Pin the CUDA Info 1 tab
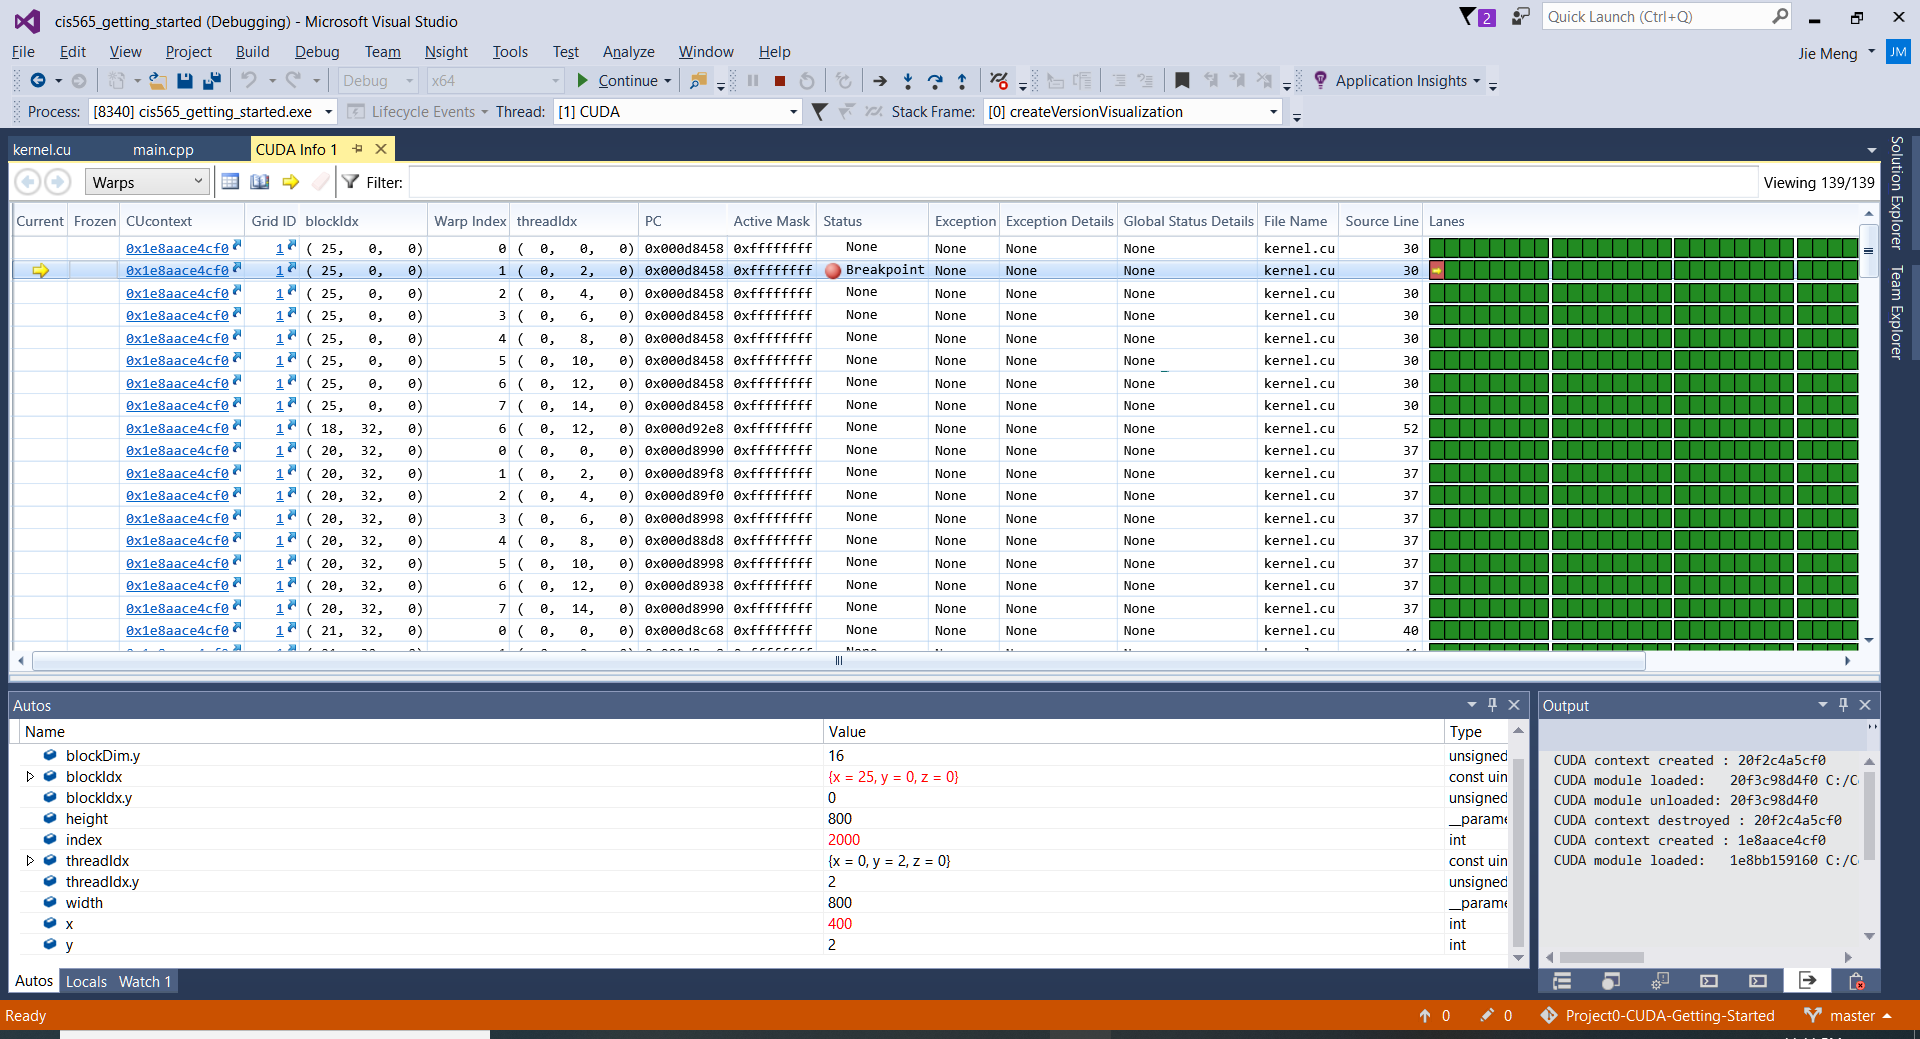The width and height of the screenshot is (1920, 1039). pos(358,149)
